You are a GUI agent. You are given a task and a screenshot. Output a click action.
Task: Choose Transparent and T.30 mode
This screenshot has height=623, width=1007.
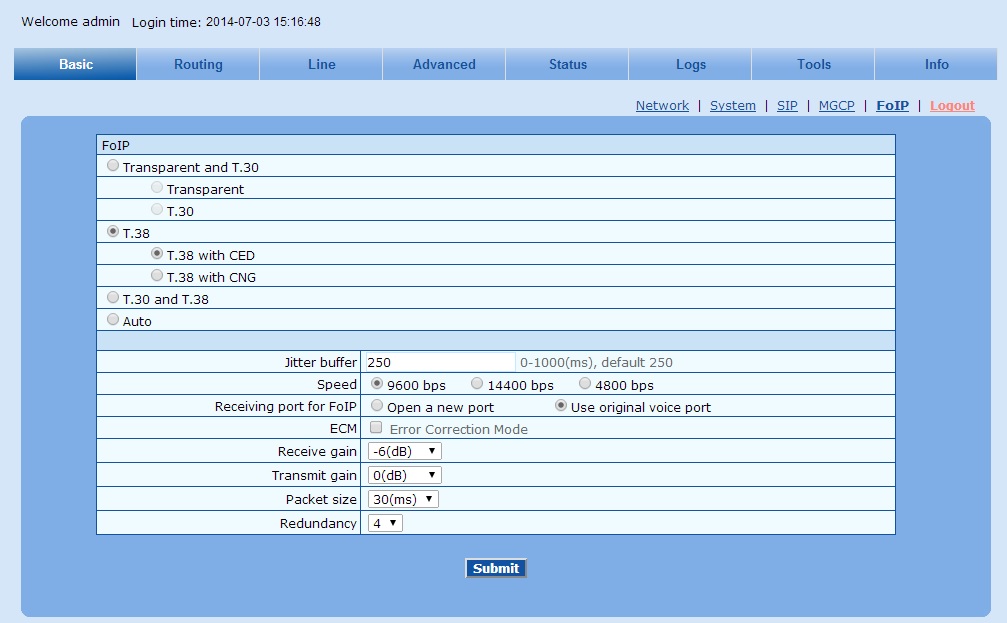click(113, 166)
